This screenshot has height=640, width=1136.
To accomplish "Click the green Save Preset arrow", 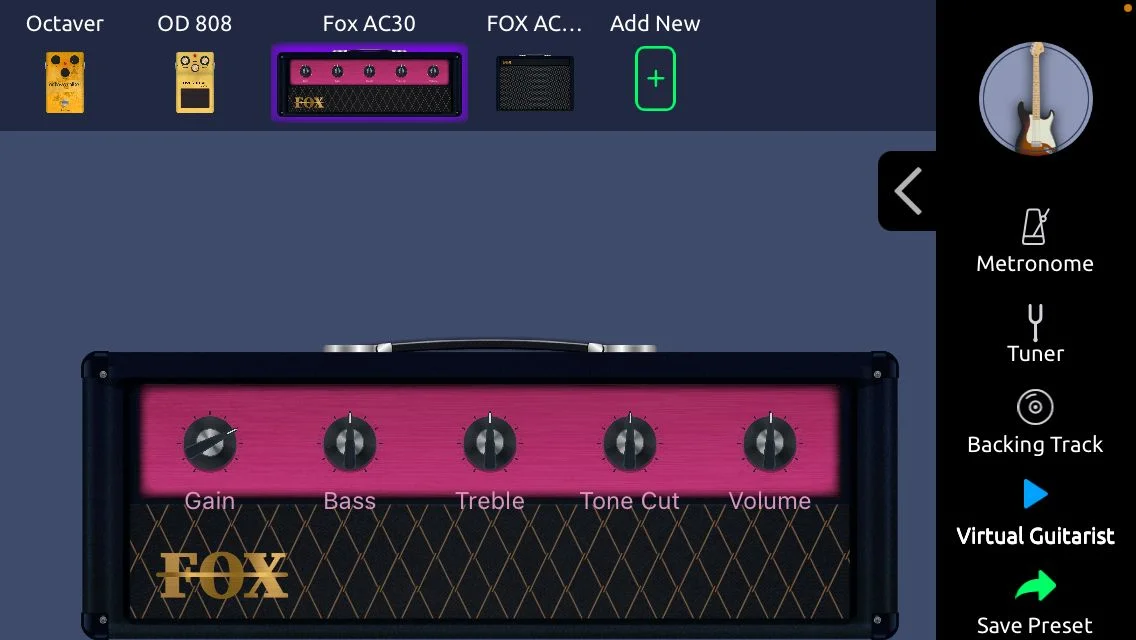I will 1035,586.
